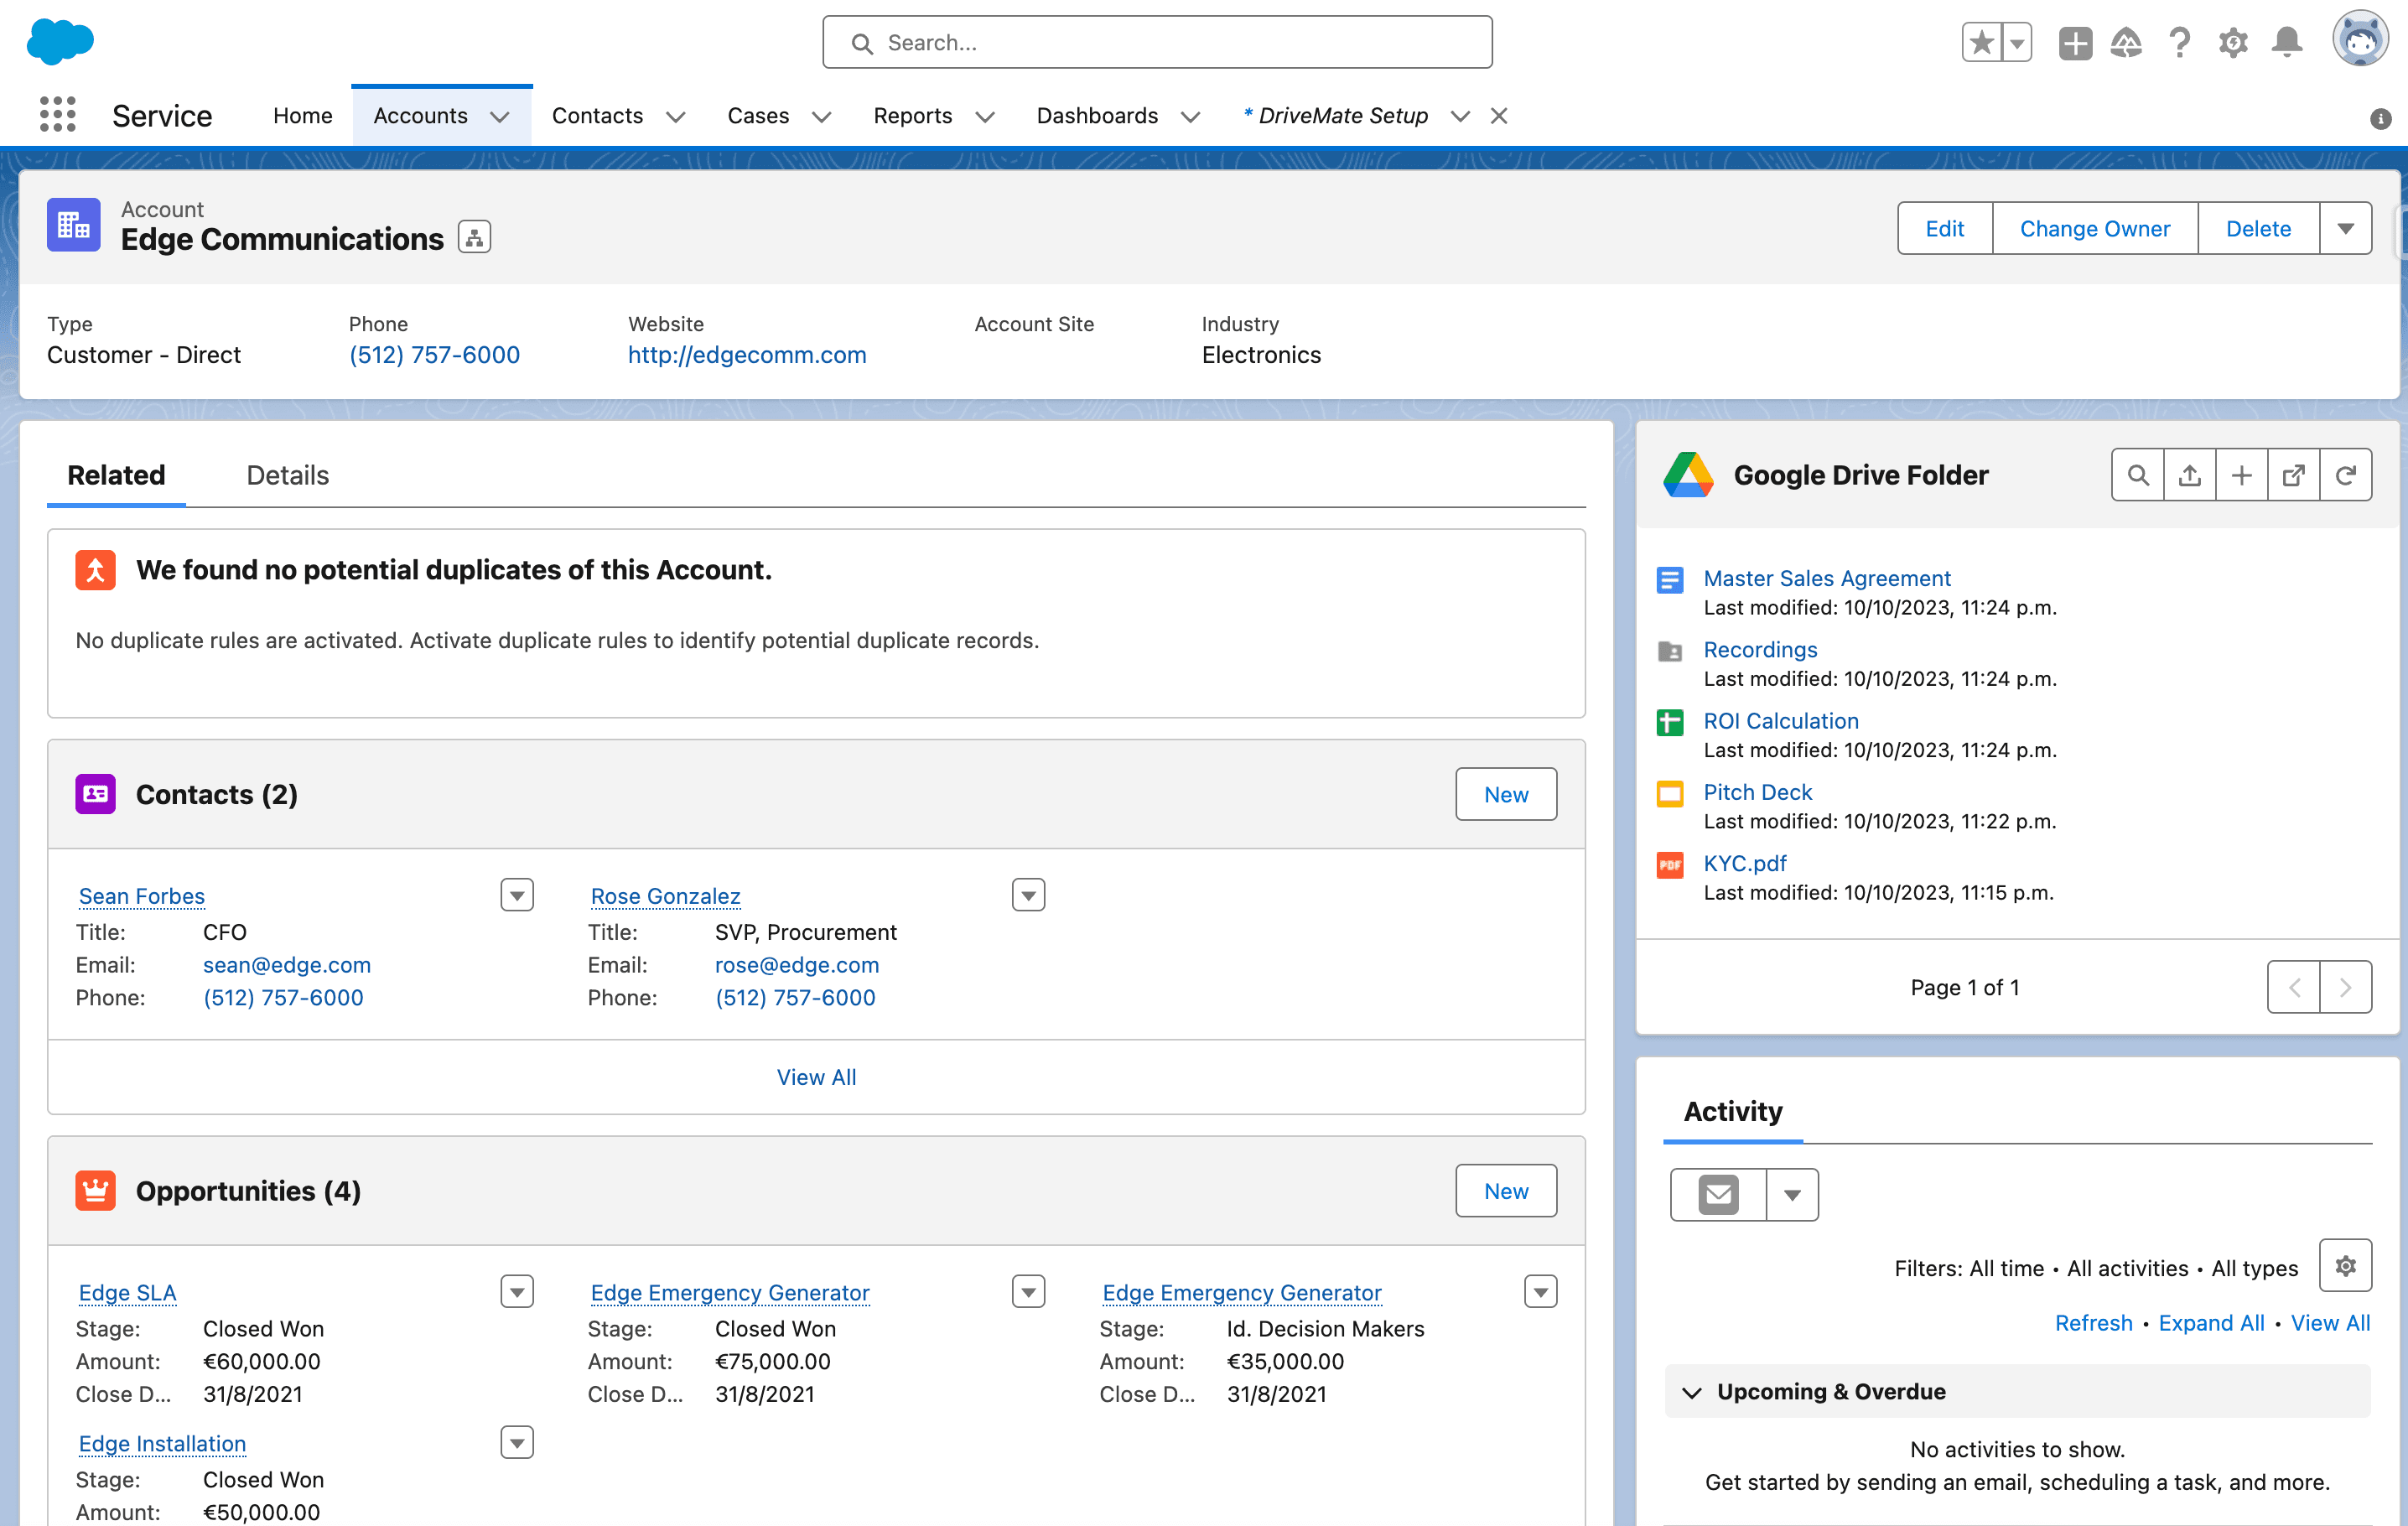Click the Change Owner button
This screenshot has width=2408, height=1526.
click(x=2095, y=228)
